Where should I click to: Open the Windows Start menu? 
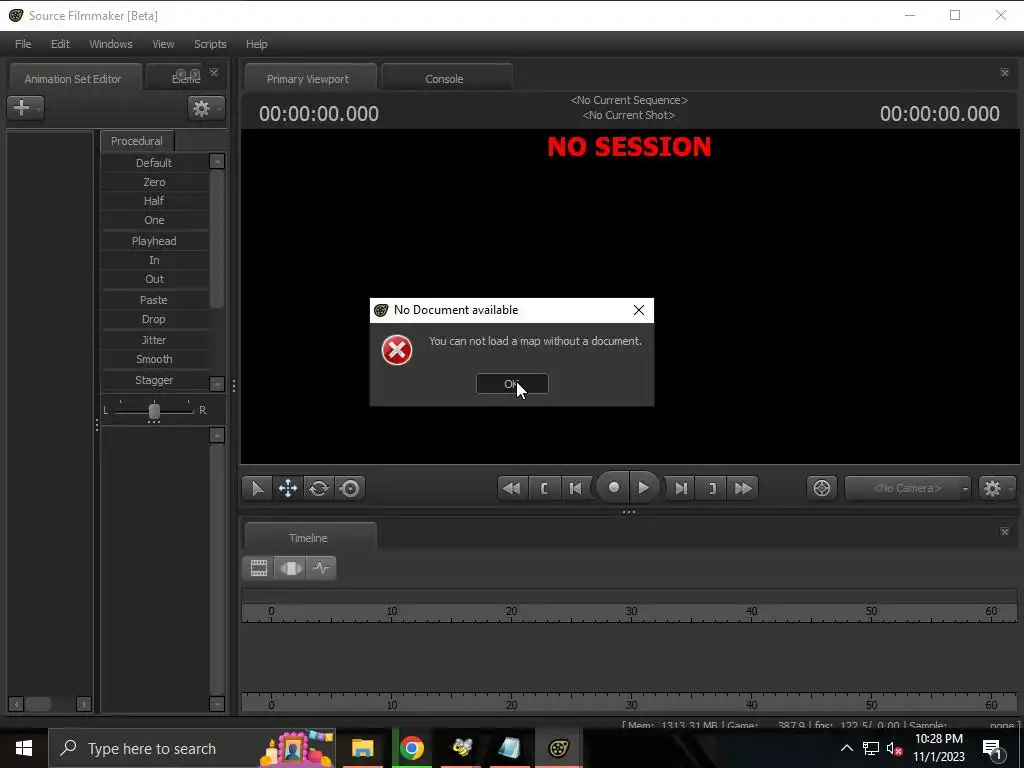point(24,748)
